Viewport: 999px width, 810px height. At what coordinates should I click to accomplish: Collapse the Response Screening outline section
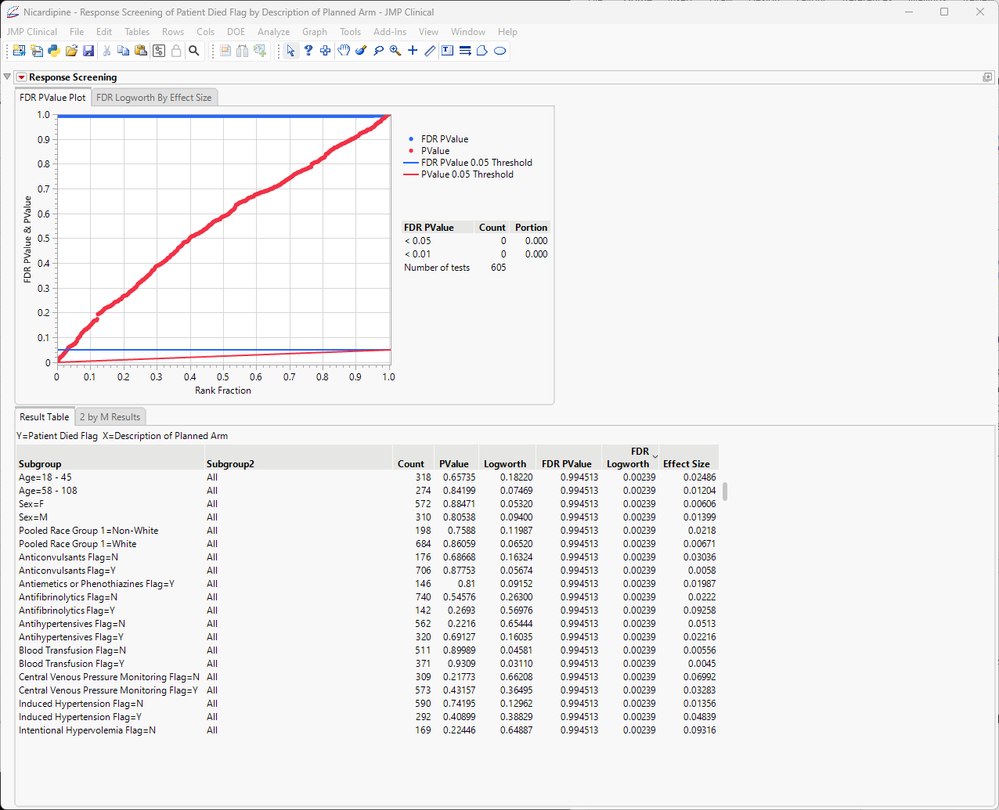click(x=8, y=77)
